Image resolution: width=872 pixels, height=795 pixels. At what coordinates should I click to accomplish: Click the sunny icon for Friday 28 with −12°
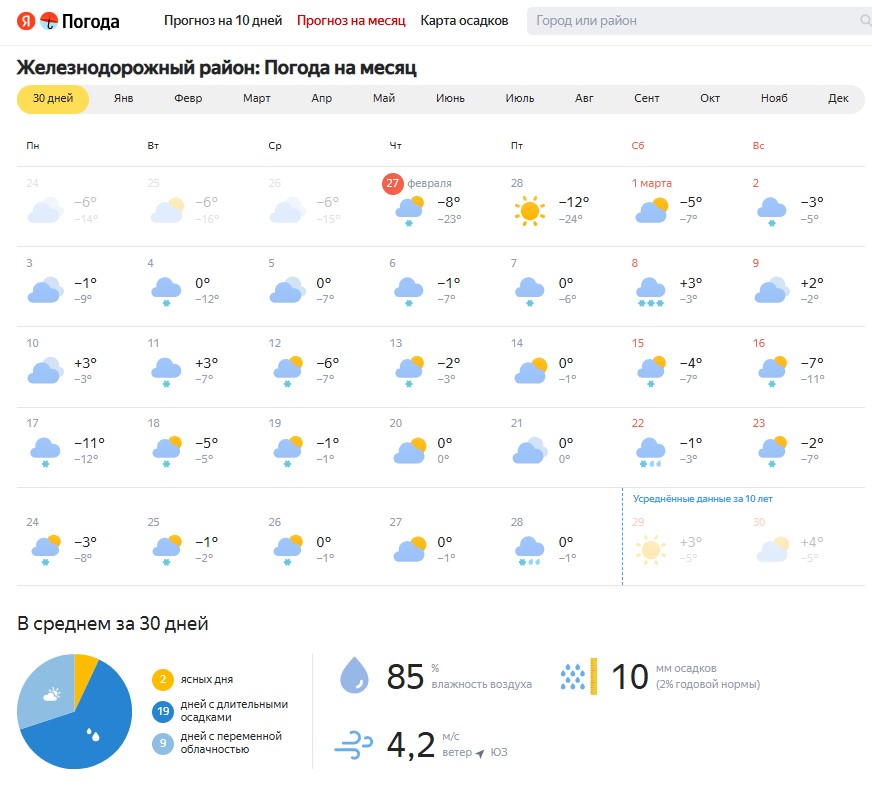click(x=529, y=211)
